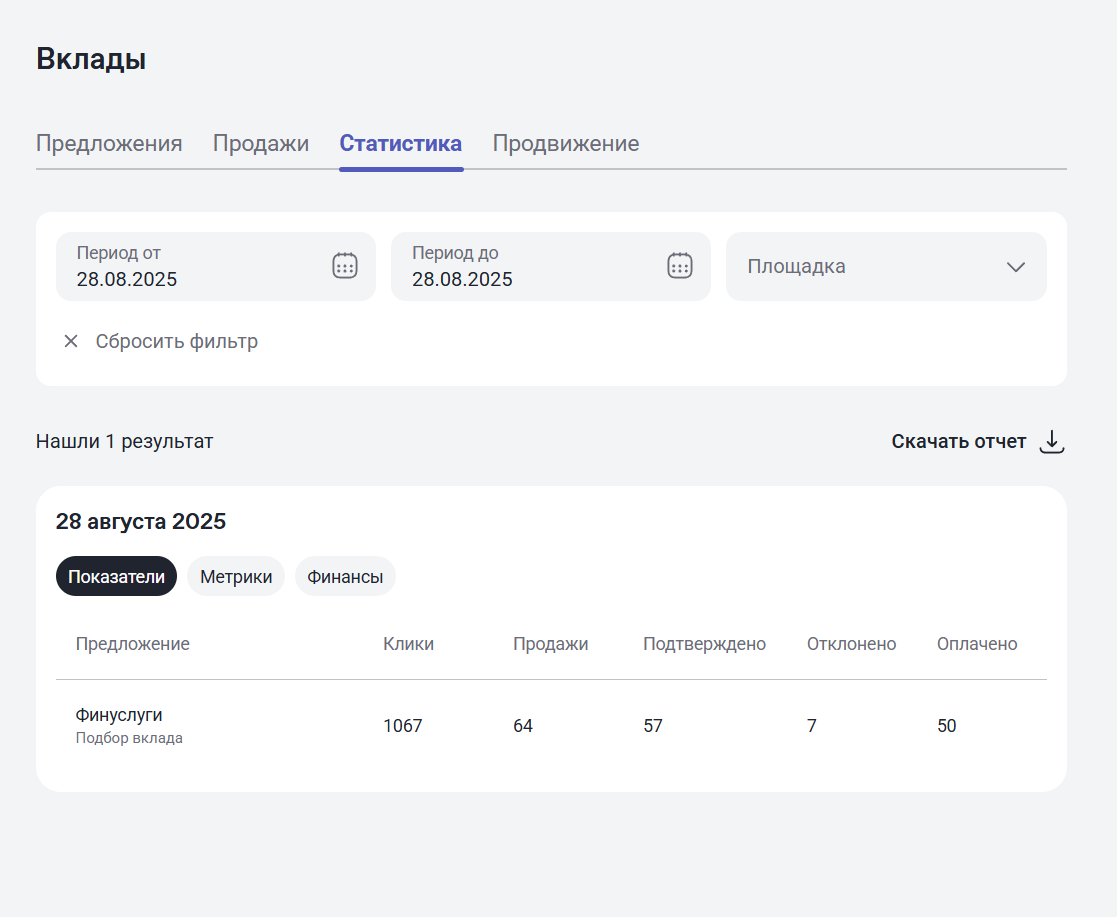1117x917 pixels.
Task: Click the Клики column header
Action: tap(409, 643)
